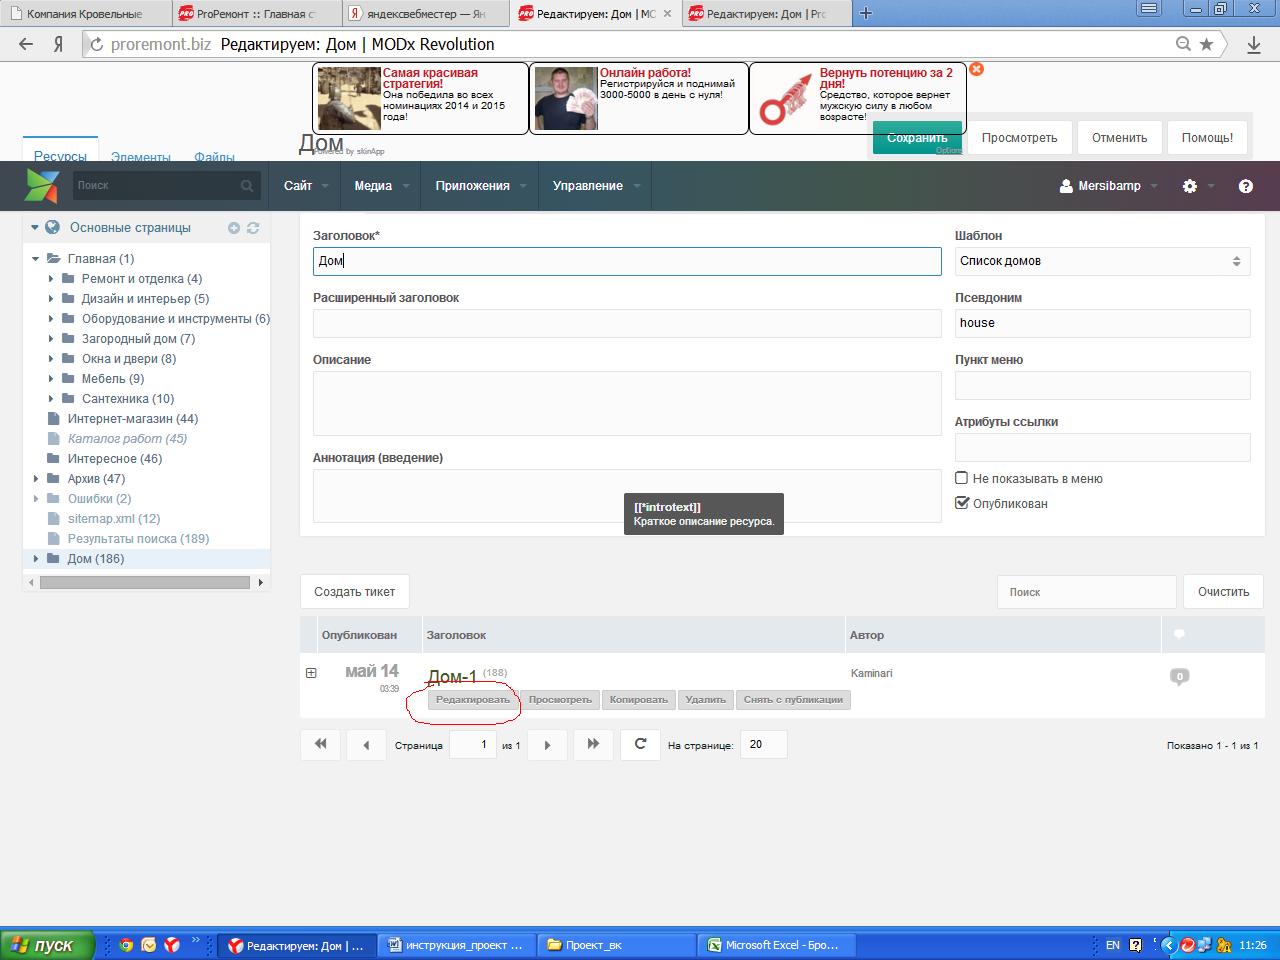Screen dimensions: 1280x960
Task: Open the Управление menu
Action: [x=595, y=186]
